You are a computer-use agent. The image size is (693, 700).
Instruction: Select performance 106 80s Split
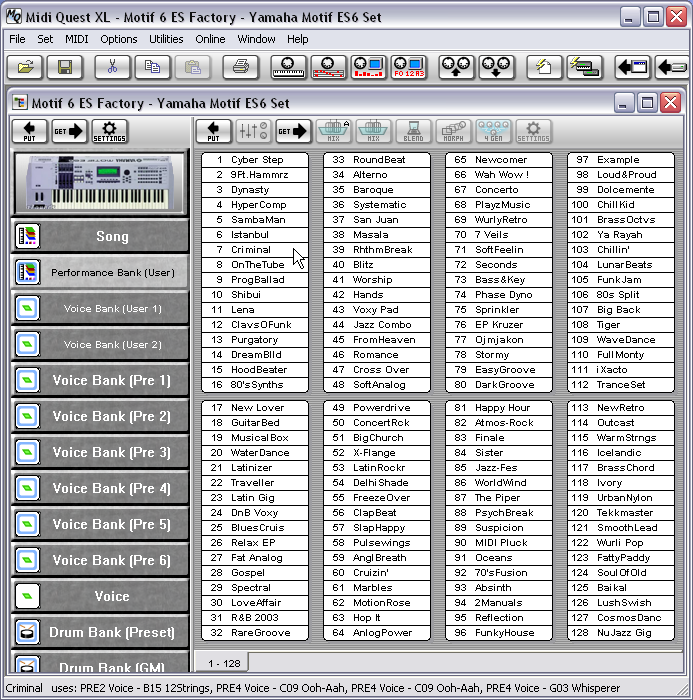621,295
